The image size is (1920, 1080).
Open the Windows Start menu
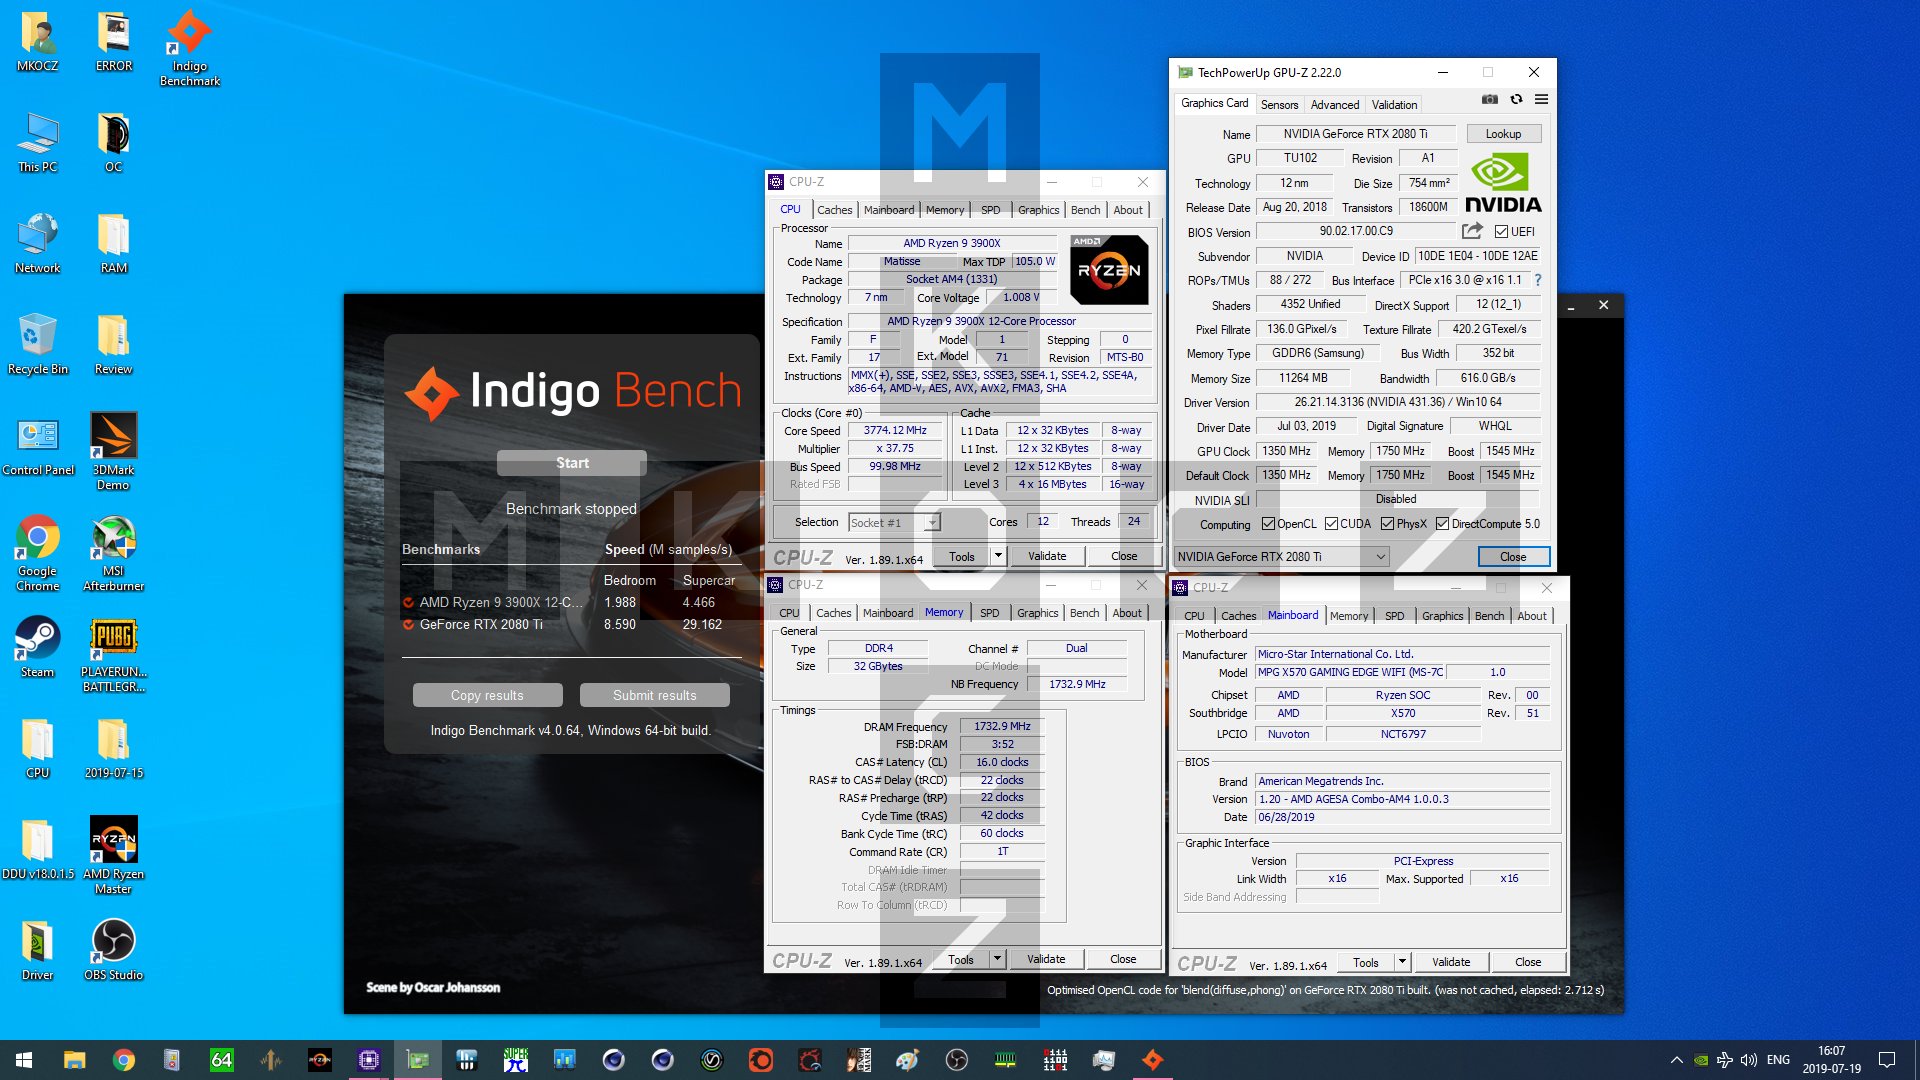point(24,1060)
